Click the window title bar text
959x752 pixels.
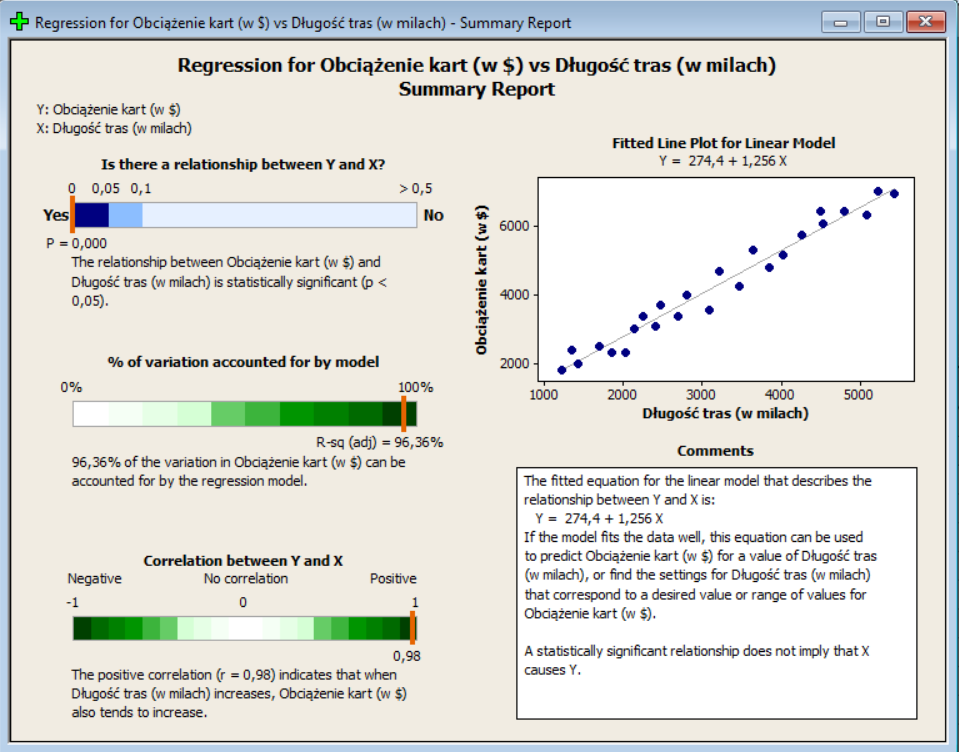[303, 23]
